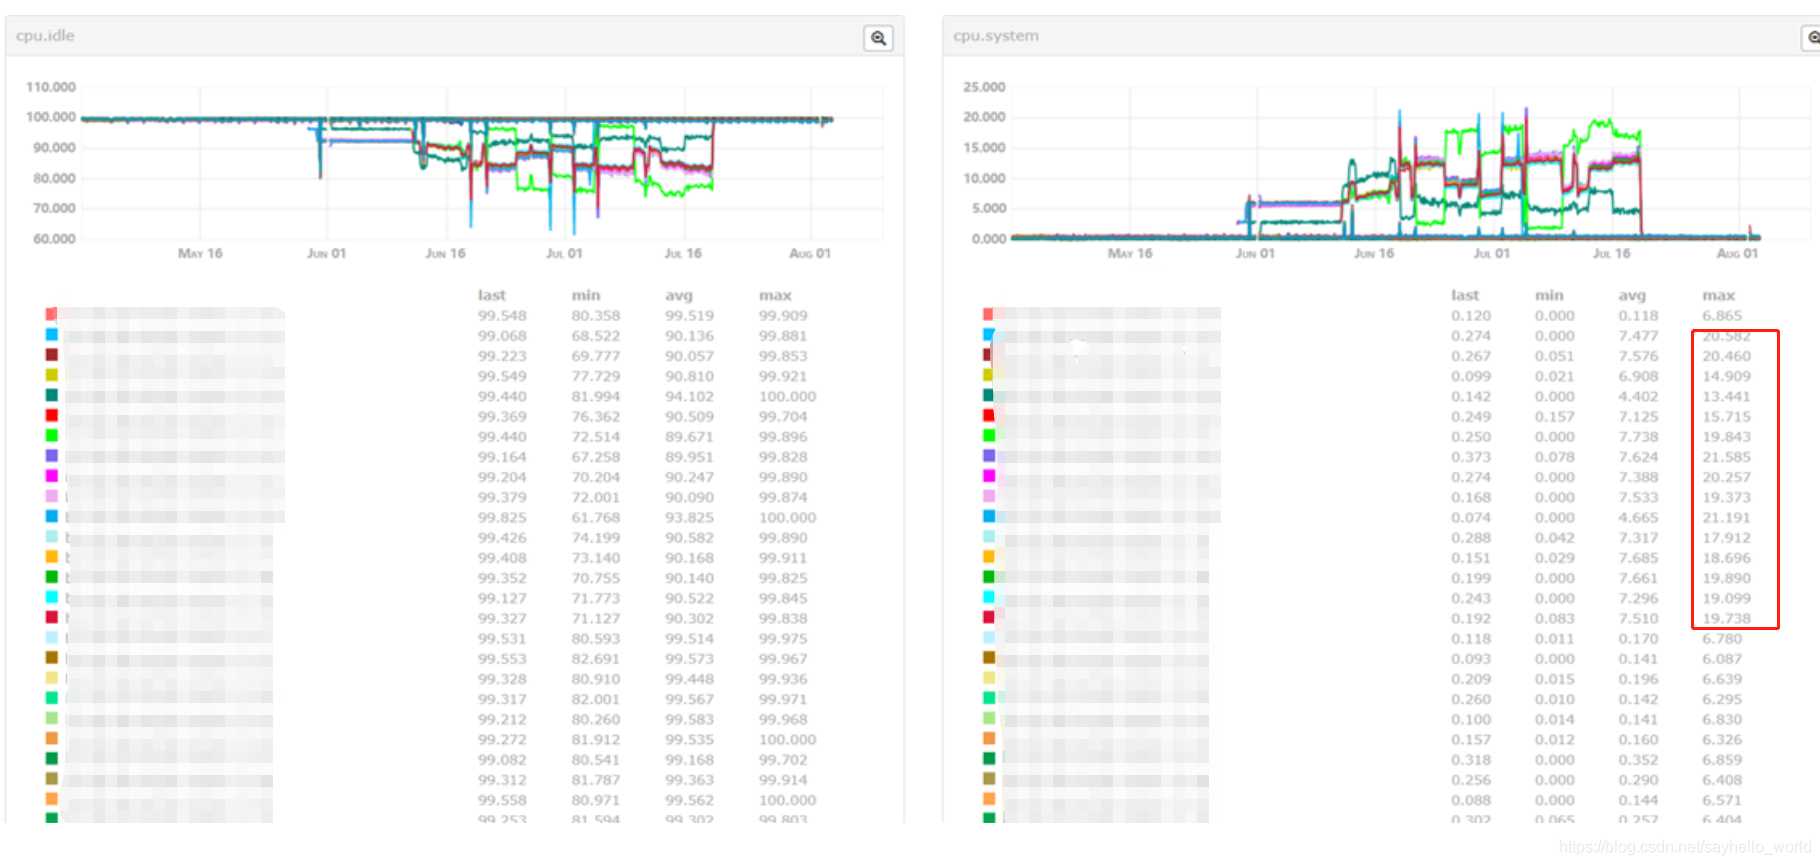Select the max value 99.909 in cpu.idle

783,315
